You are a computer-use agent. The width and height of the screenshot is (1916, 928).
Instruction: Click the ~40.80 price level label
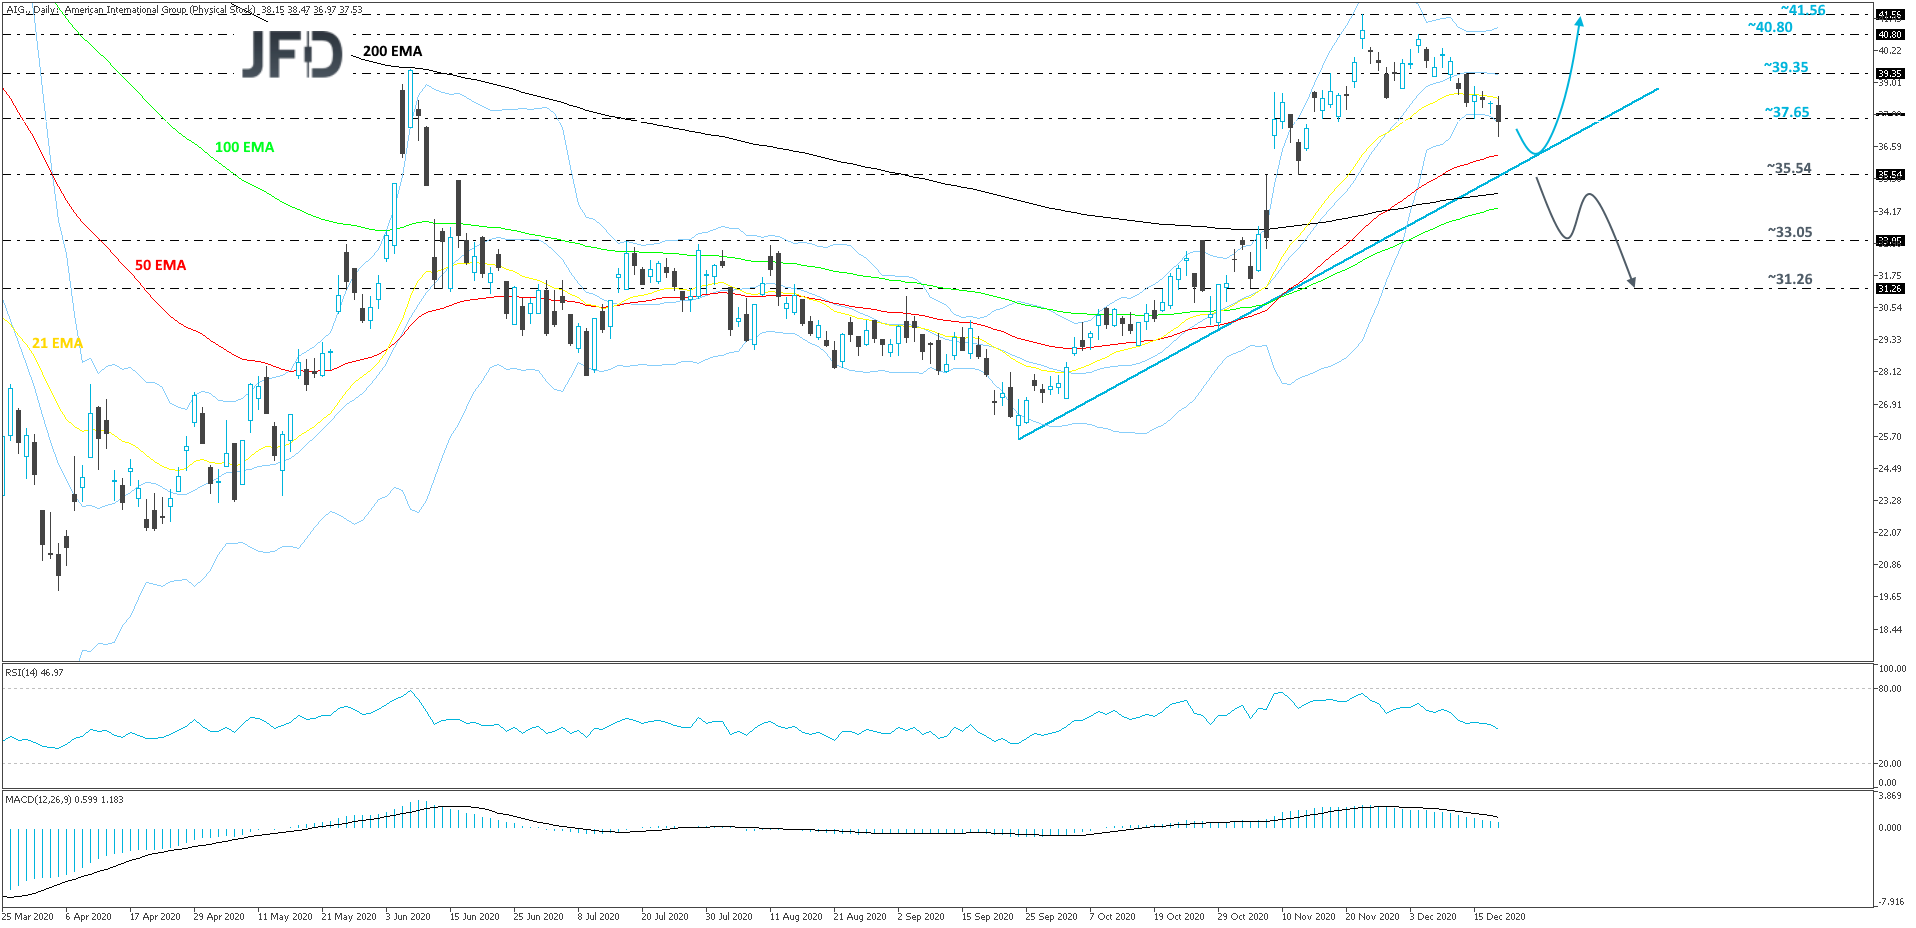pyautogui.click(x=1770, y=27)
